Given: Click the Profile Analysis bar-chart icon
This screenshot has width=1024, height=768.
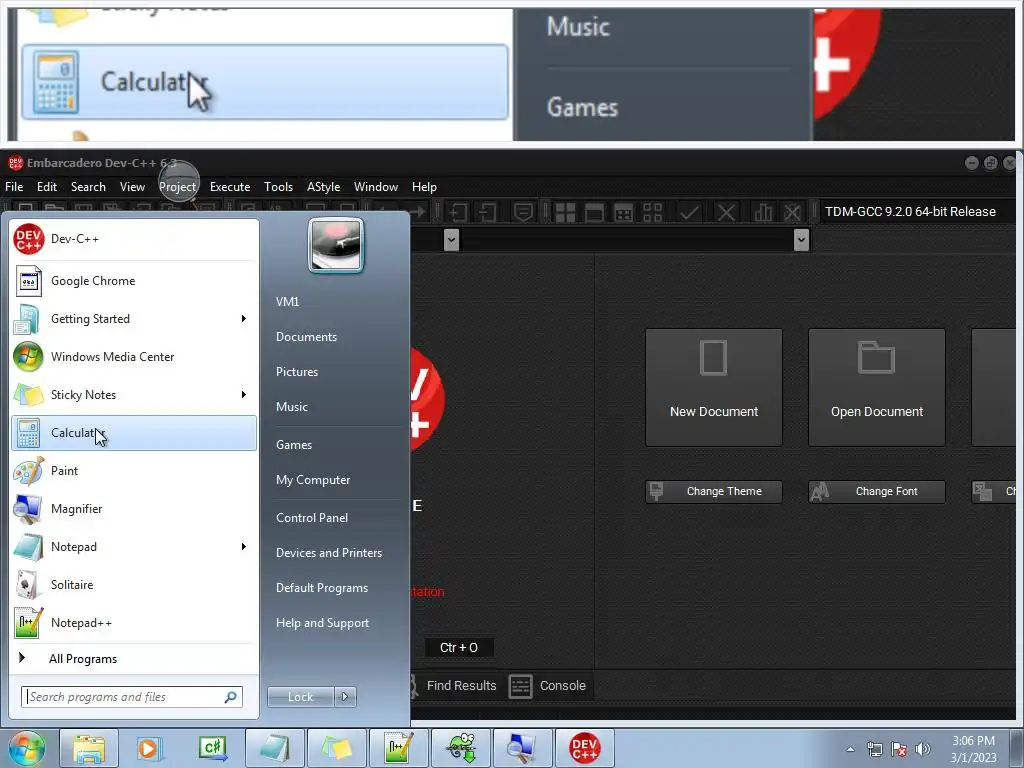Looking at the screenshot, I should 763,212.
